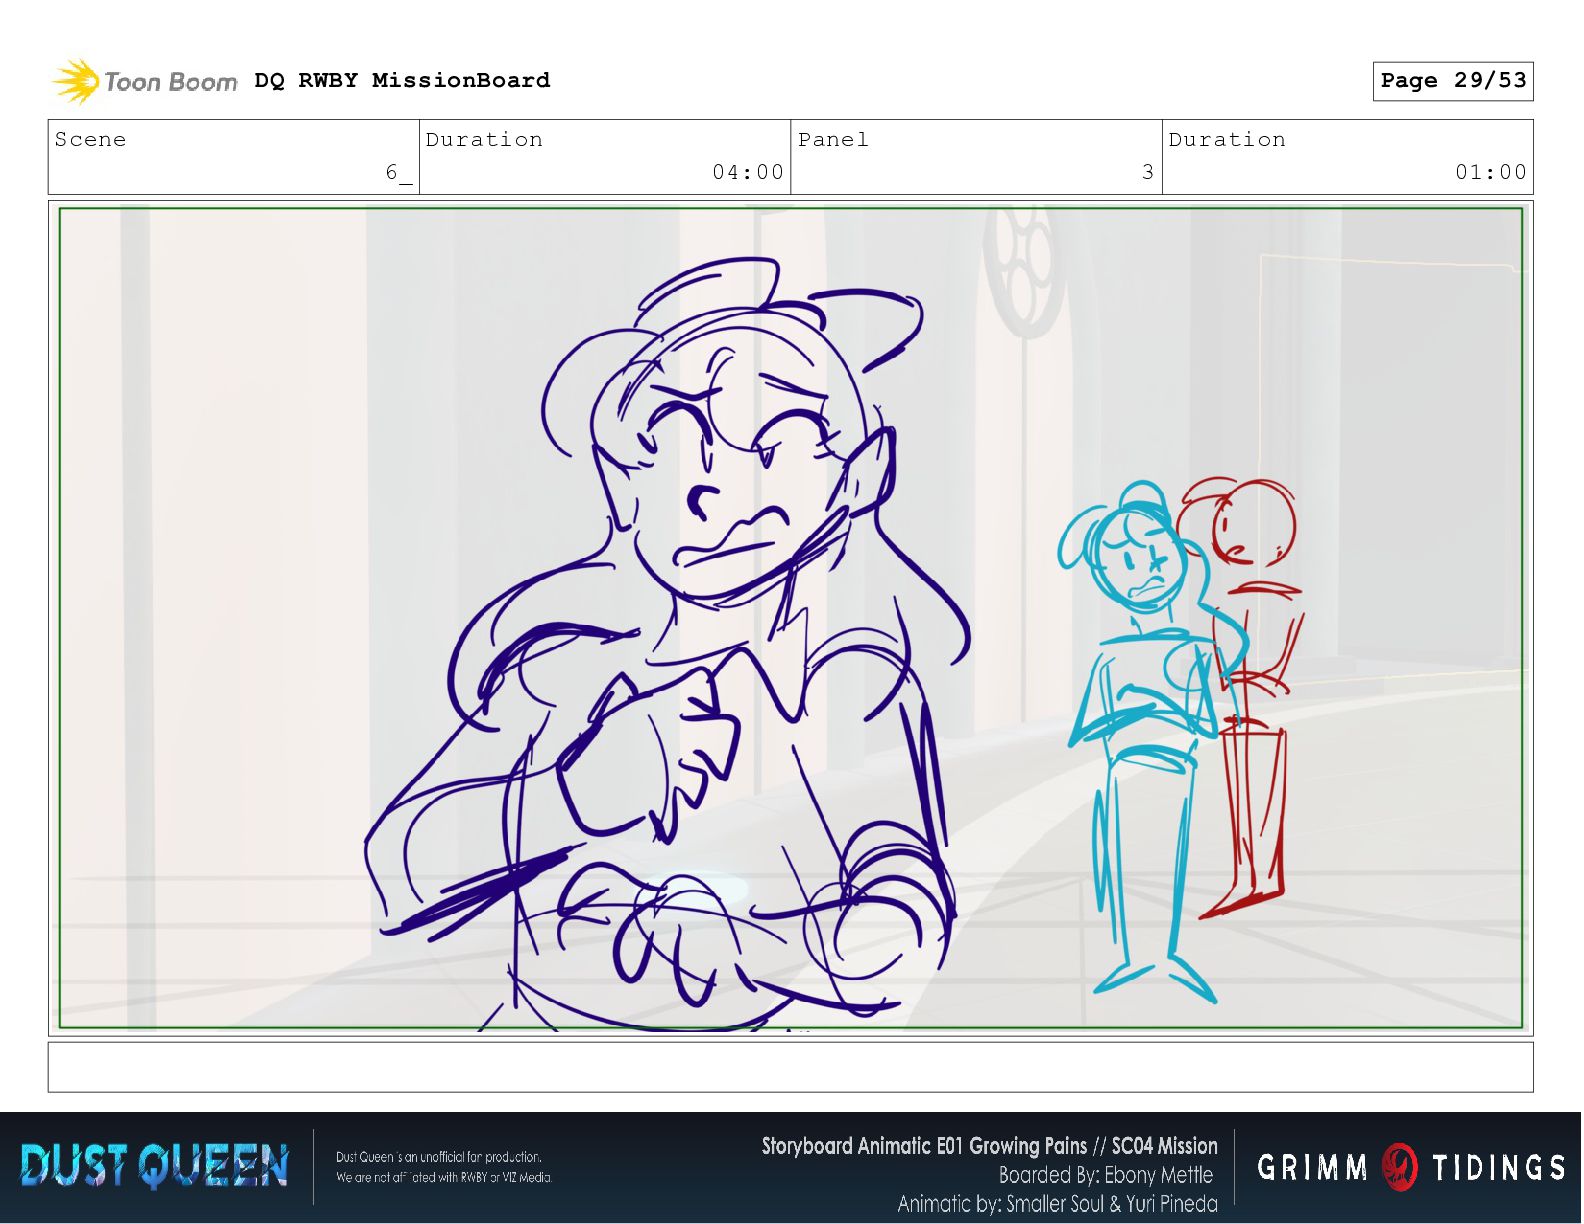1584x1224 pixels.
Task: Click the panel duration value 01:00
Action: click(x=1491, y=172)
